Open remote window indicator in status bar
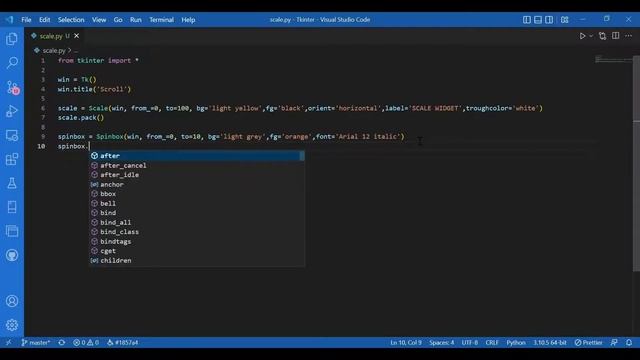 coord(9,342)
